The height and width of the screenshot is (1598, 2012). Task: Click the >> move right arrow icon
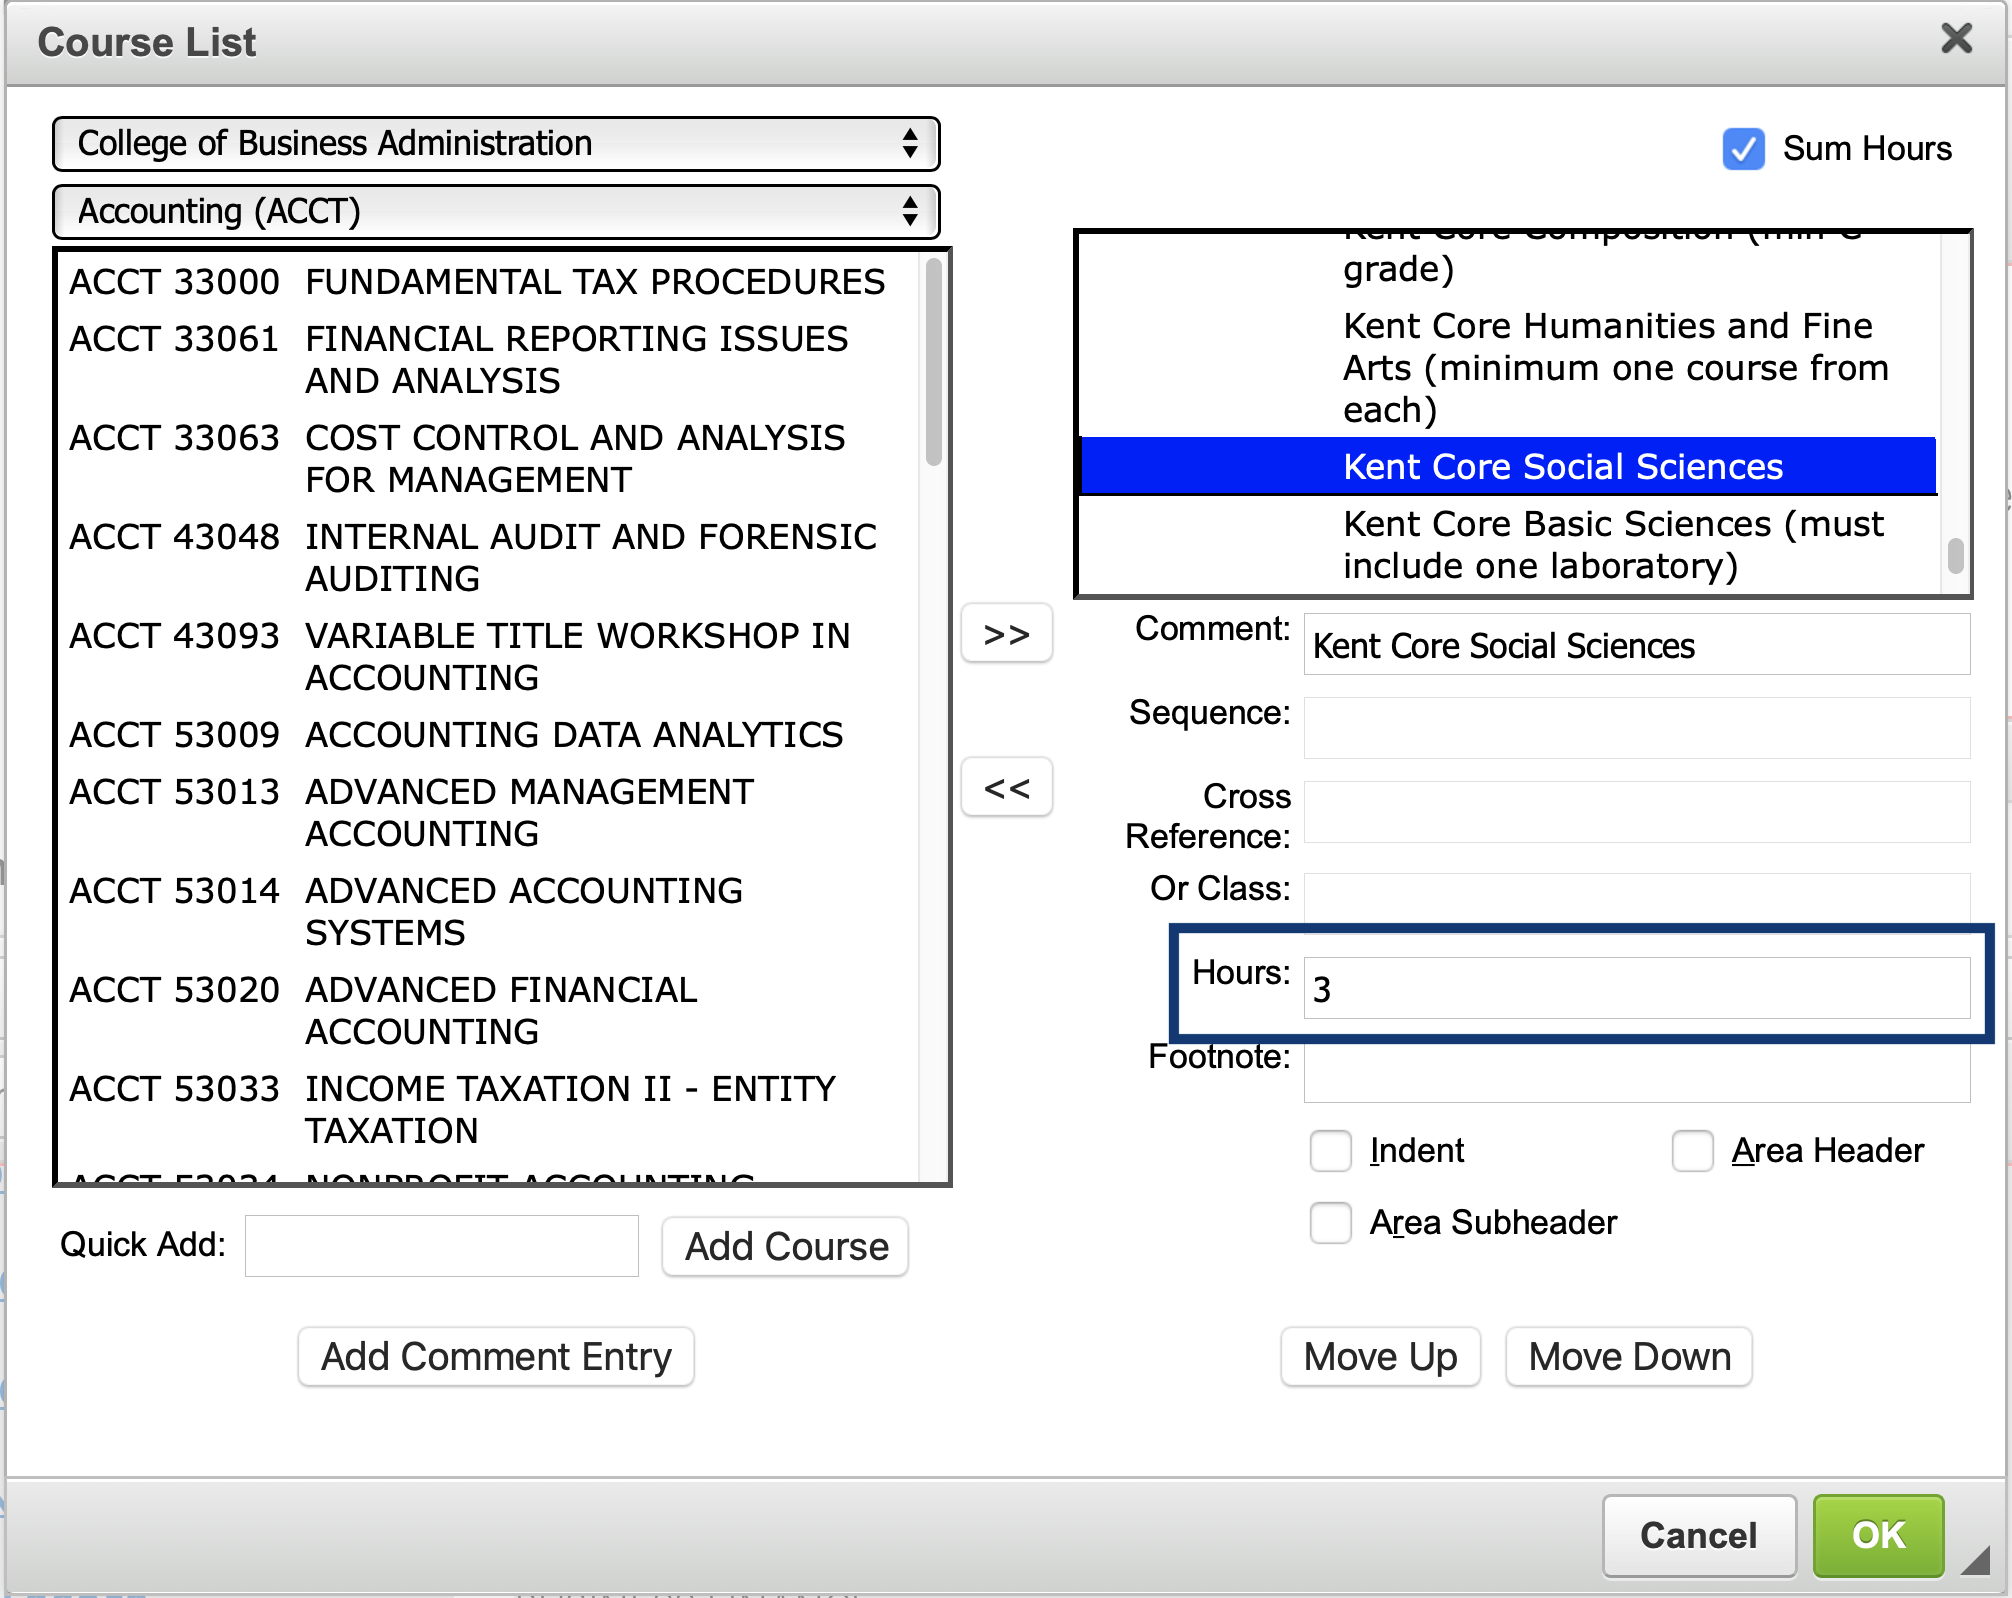[1005, 634]
